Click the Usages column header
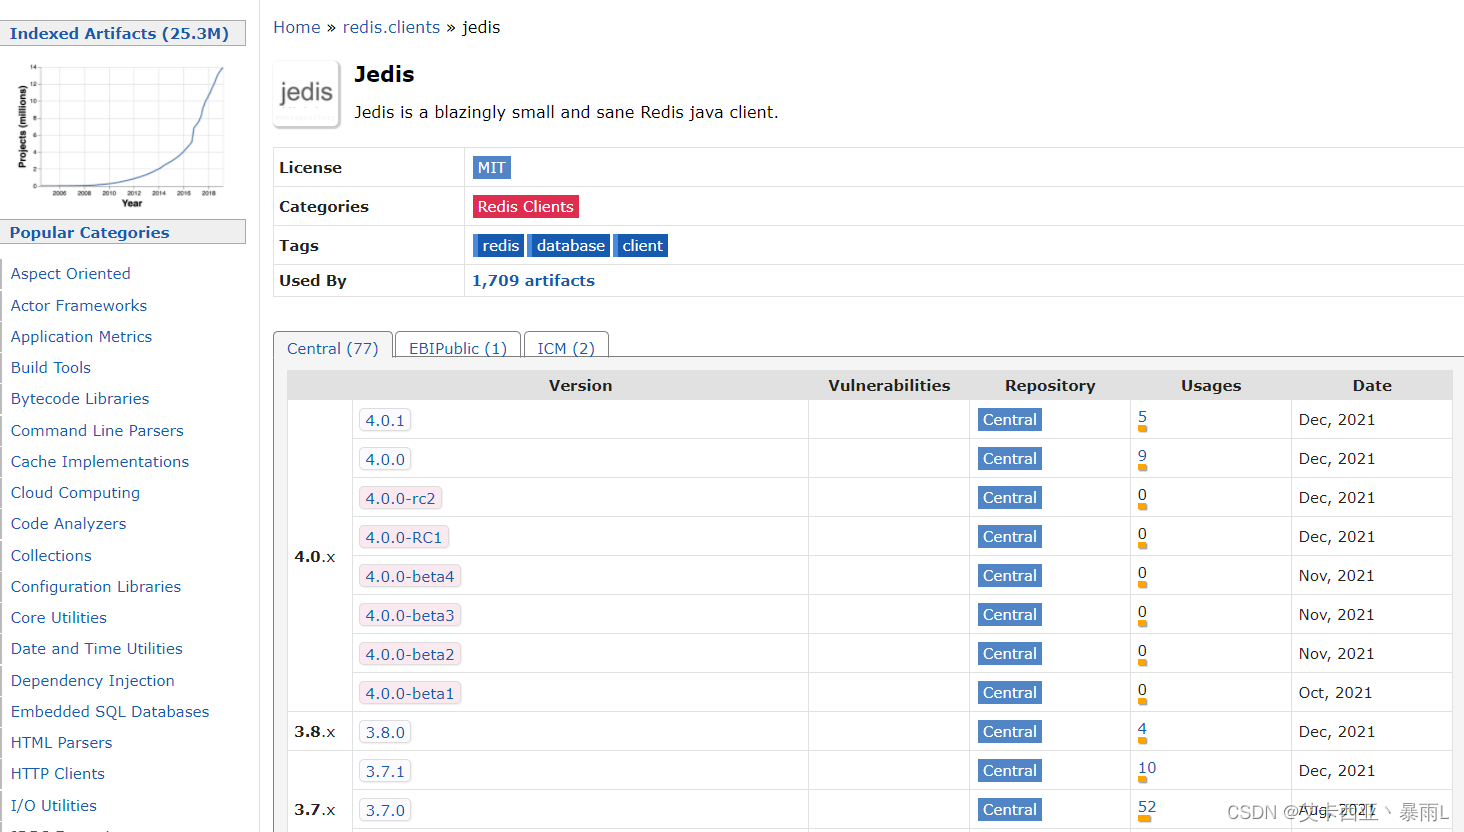This screenshot has height=832, width=1464. [x=1211, y=386]
